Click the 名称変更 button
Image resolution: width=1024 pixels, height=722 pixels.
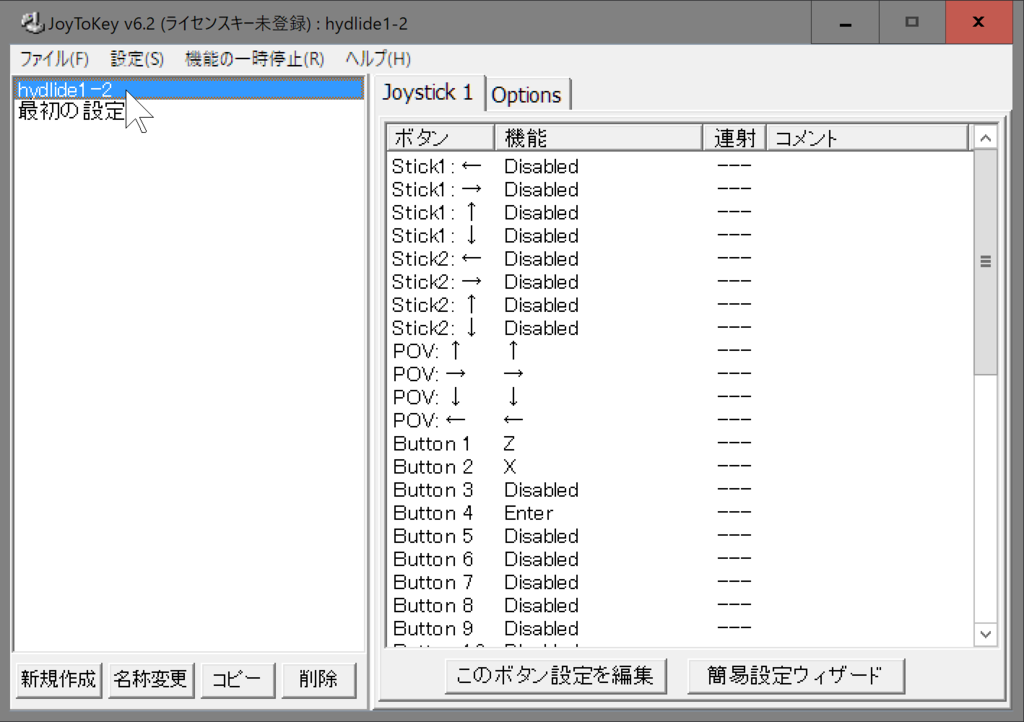(x=151, y=679)
